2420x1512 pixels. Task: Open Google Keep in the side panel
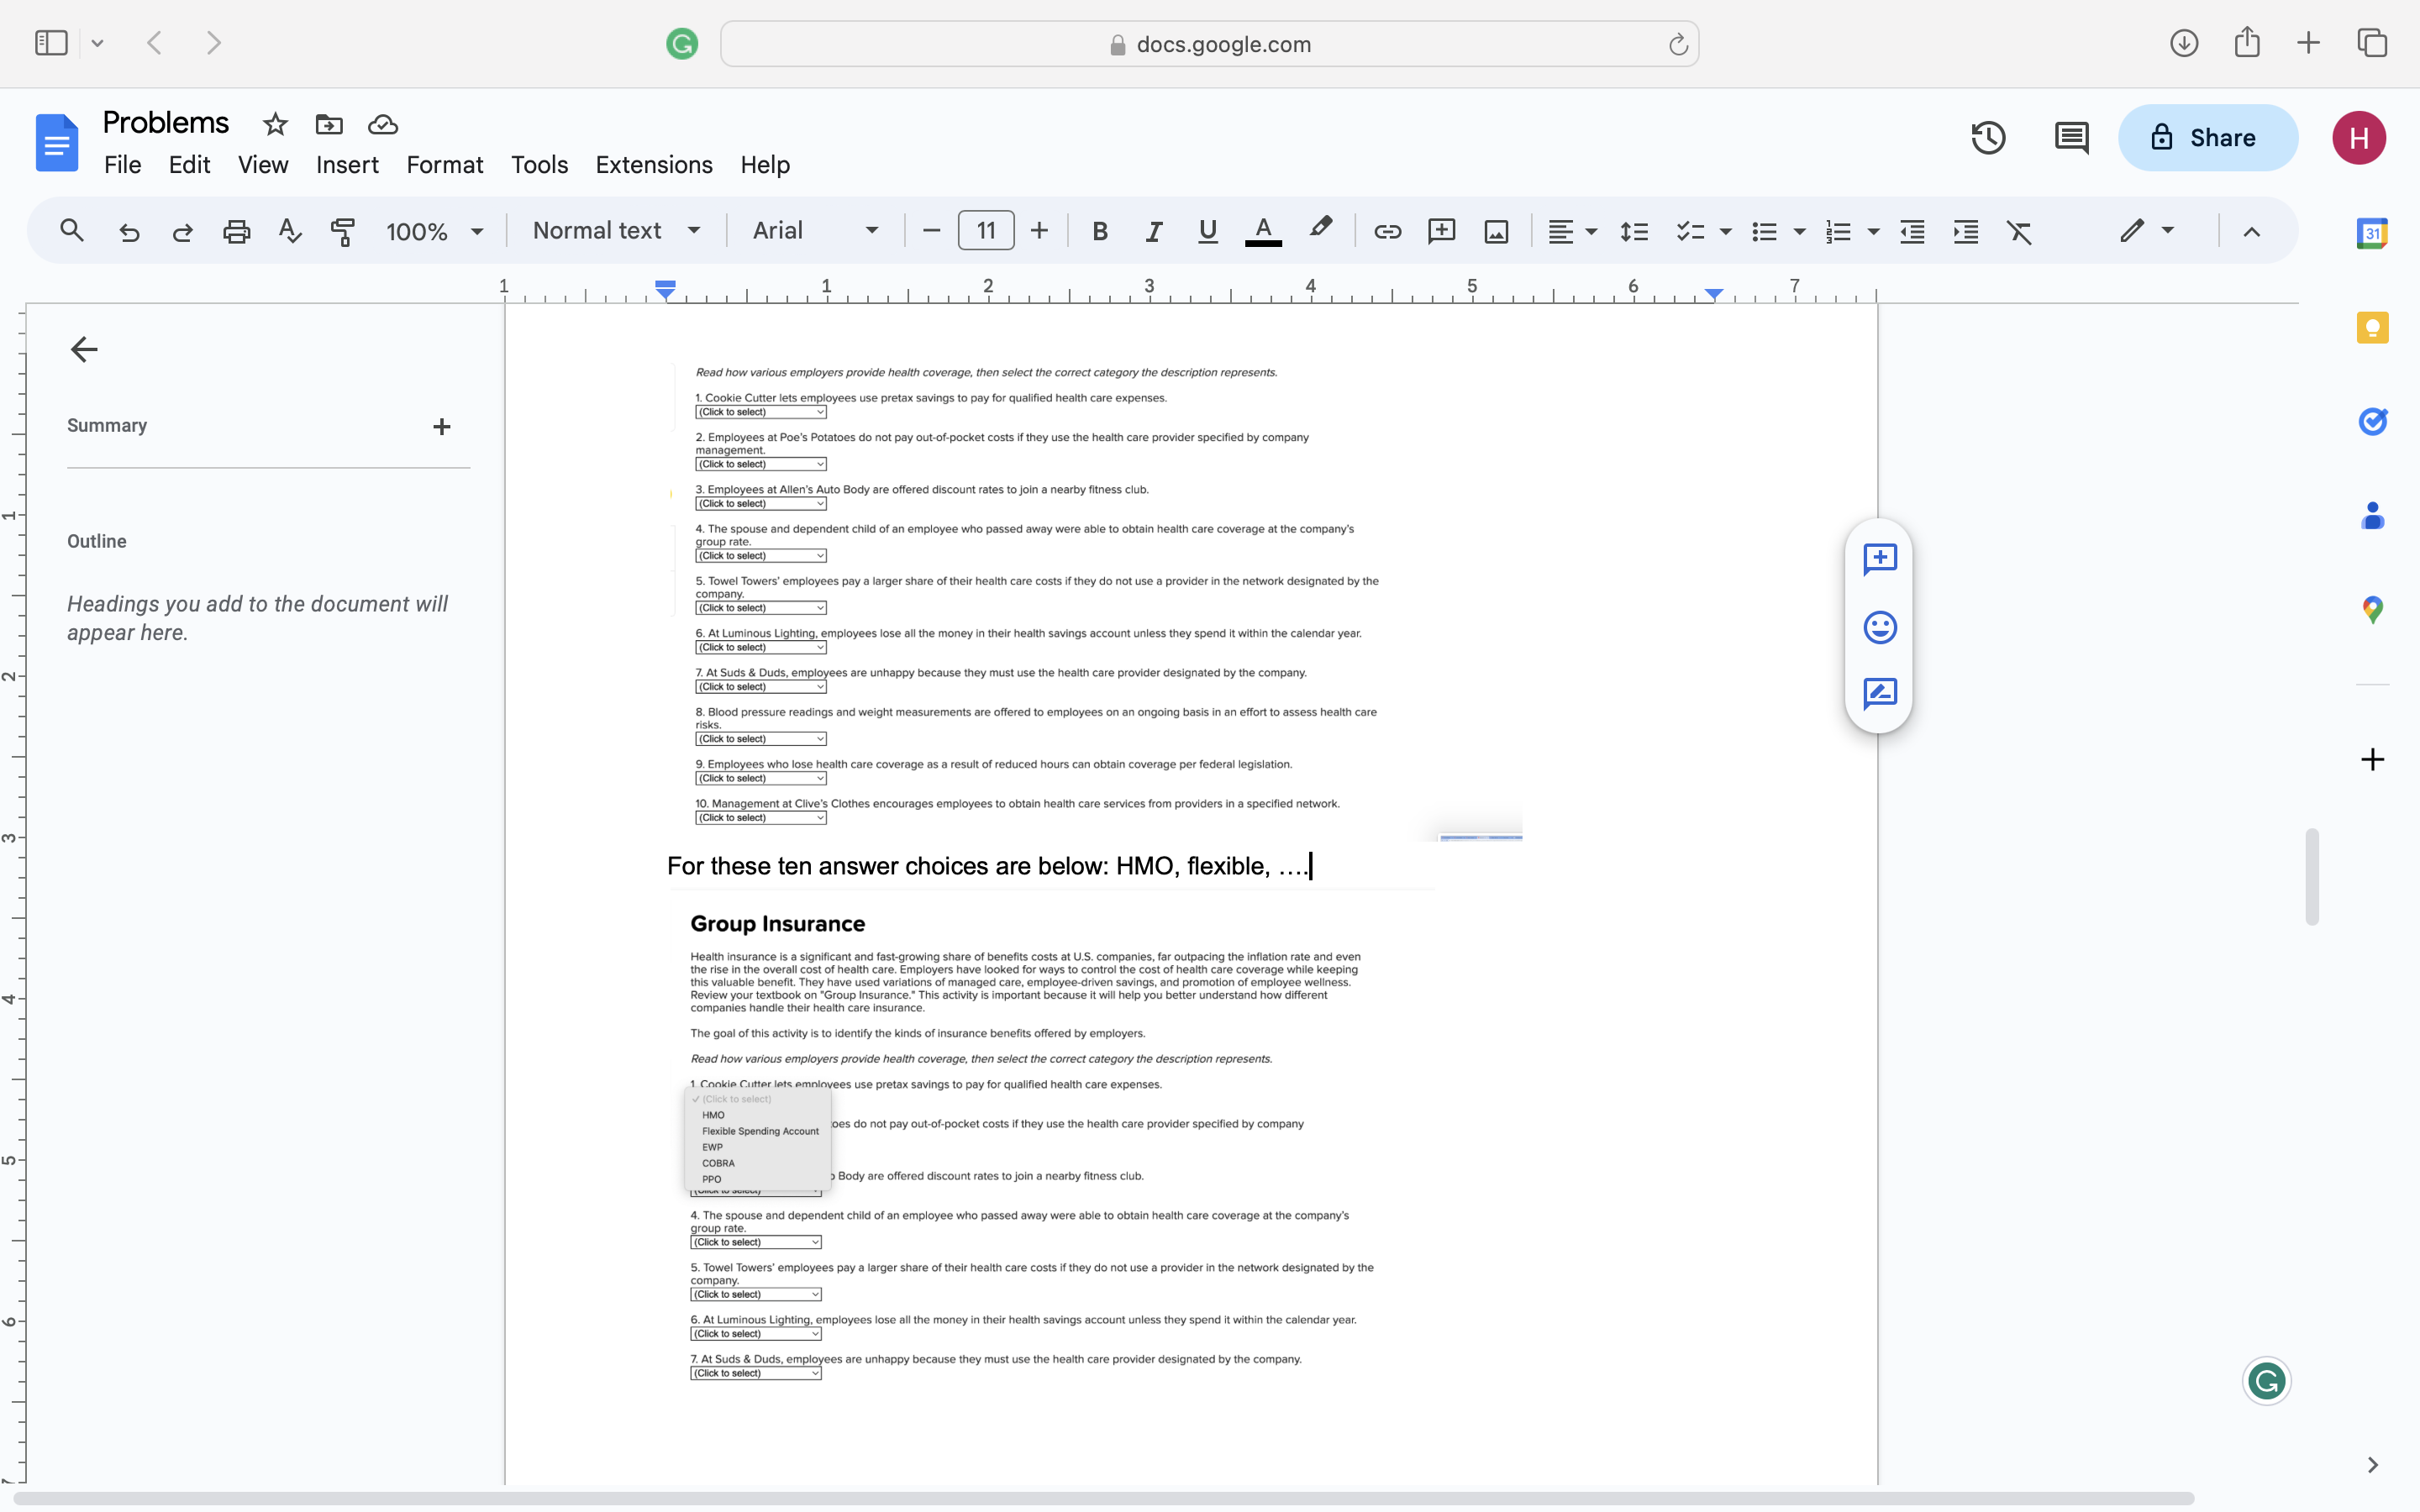pos(2372,327)
